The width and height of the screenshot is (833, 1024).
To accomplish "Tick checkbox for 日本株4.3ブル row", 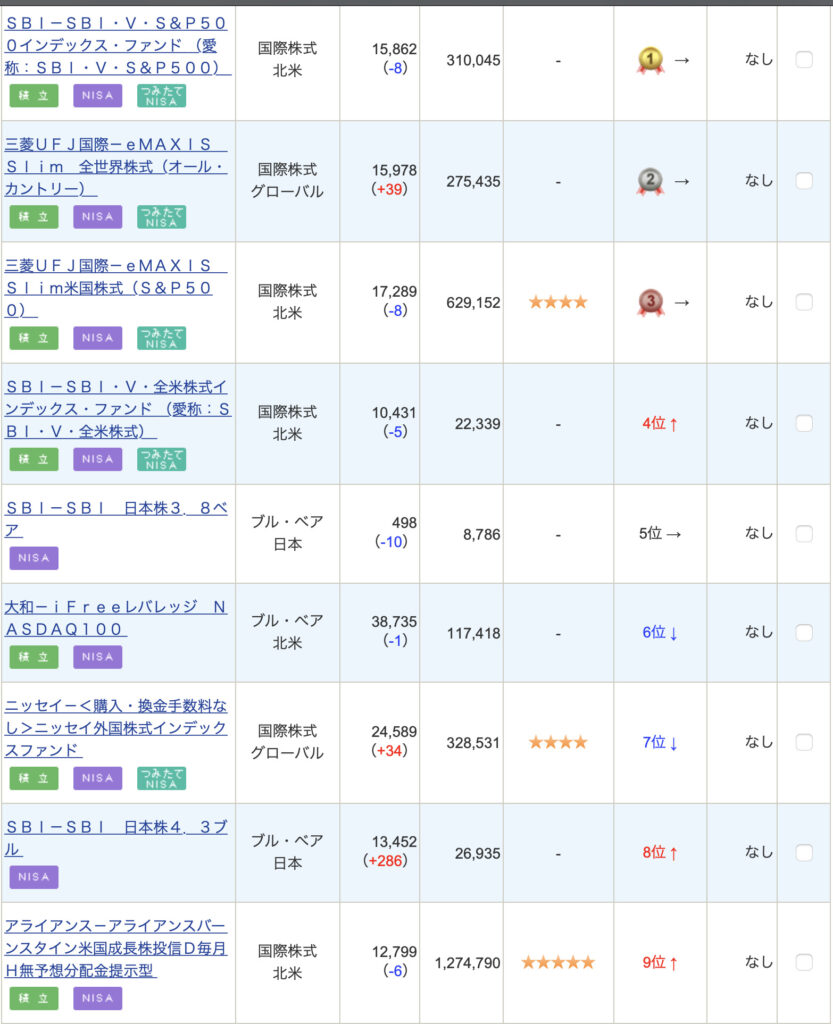I will (804, 853).
